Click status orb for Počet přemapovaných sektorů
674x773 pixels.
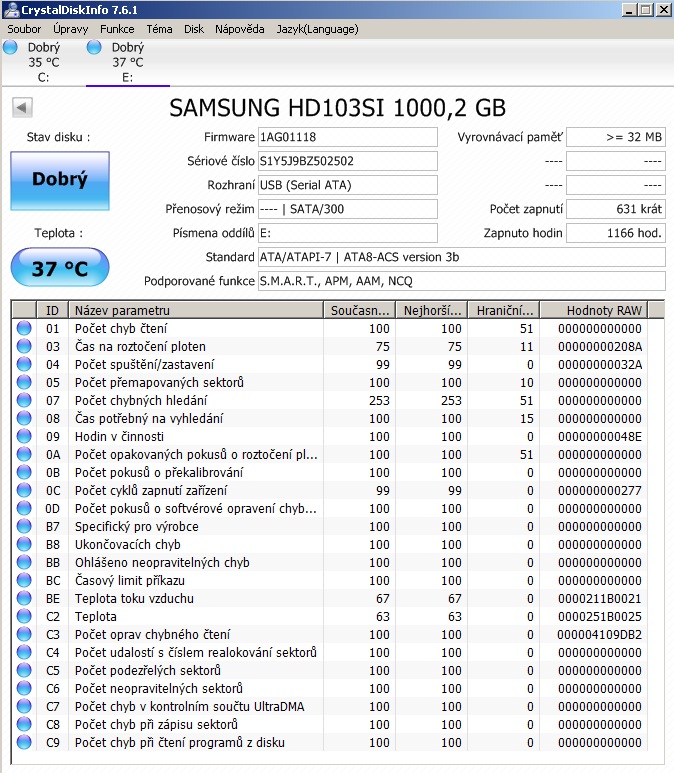click(24, 382)
